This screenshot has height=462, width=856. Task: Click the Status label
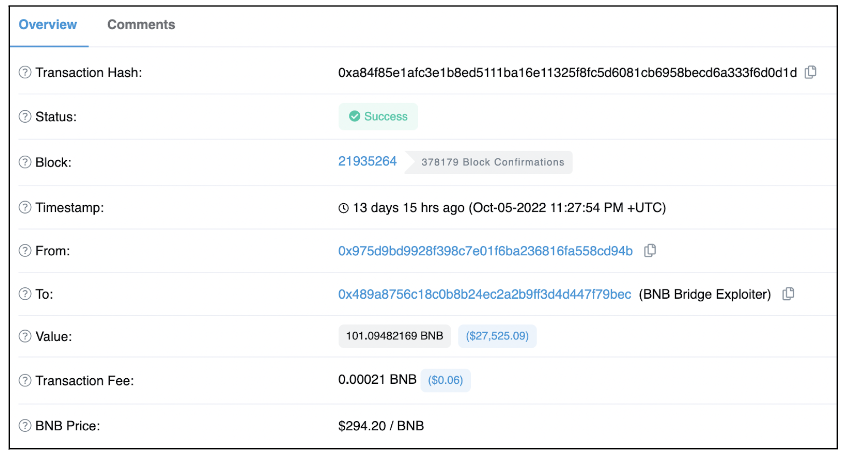click(x=56, y=117)
